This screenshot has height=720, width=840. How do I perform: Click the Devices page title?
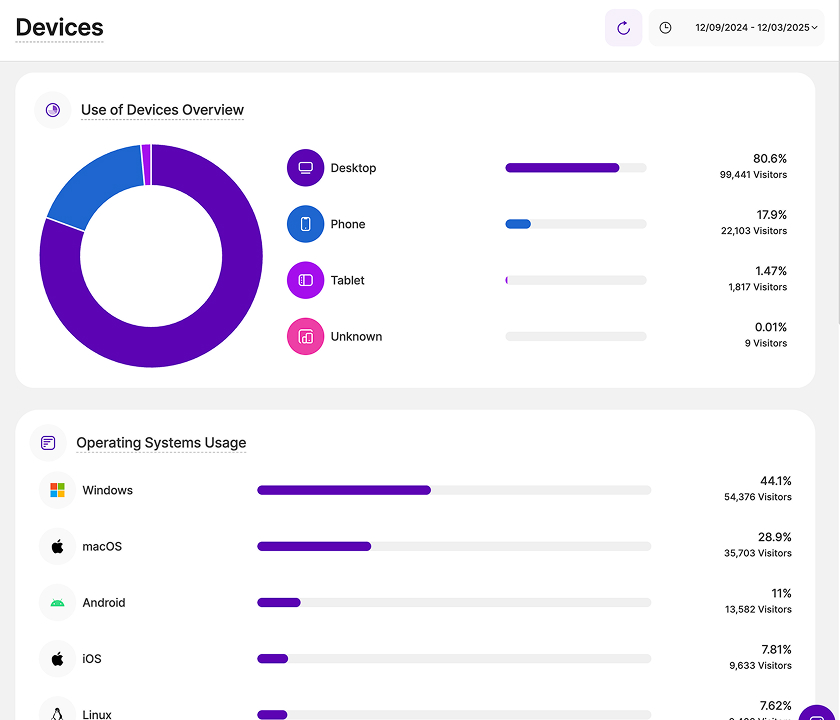[59, 28]
